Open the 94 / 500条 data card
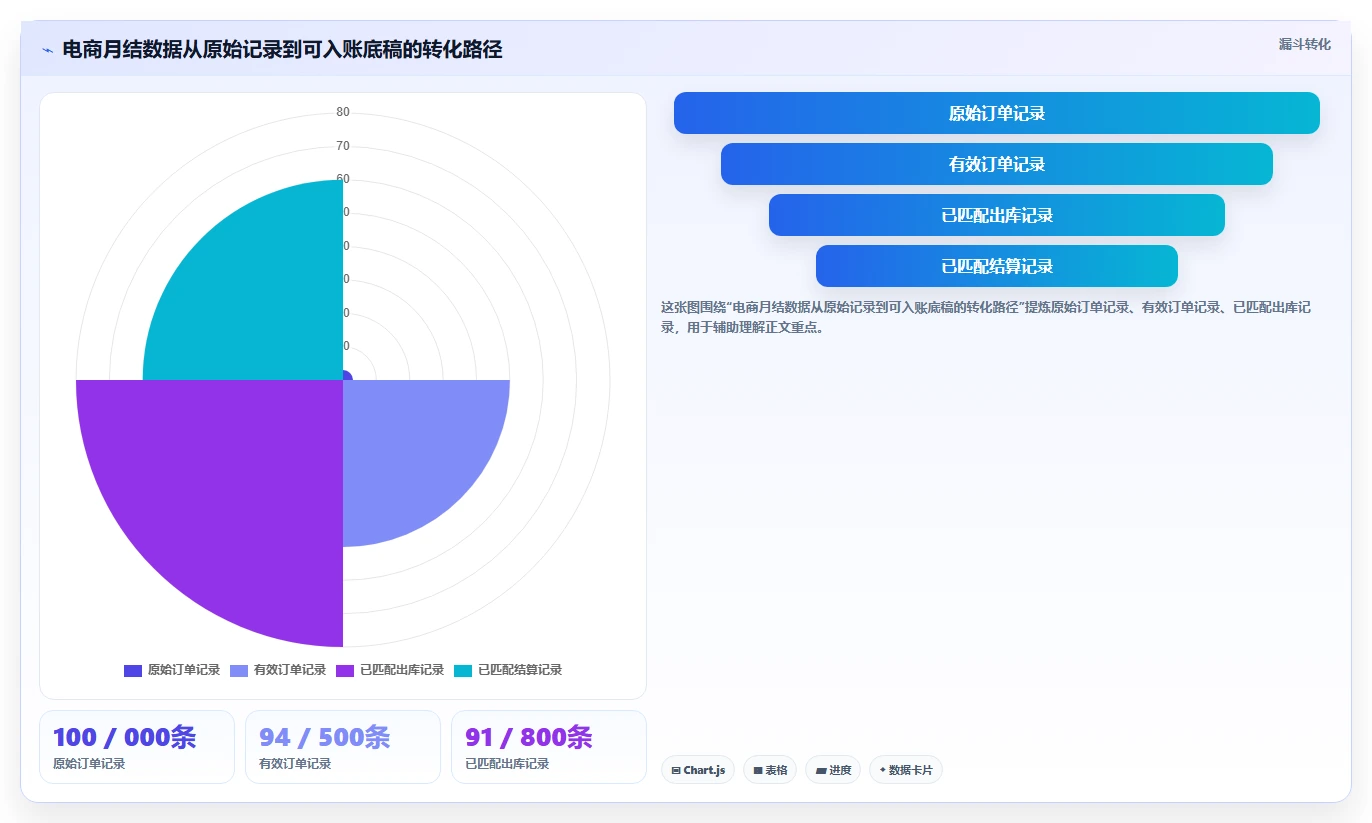 click(343, 747)
